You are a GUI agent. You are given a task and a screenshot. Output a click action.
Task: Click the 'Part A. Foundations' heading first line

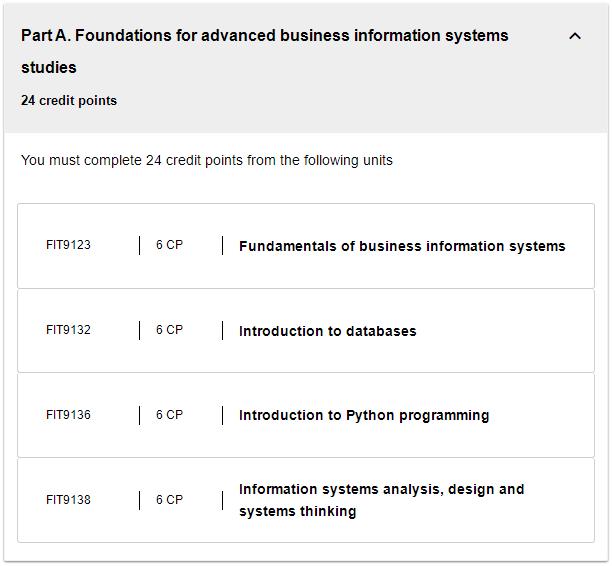tap(264, 36)
